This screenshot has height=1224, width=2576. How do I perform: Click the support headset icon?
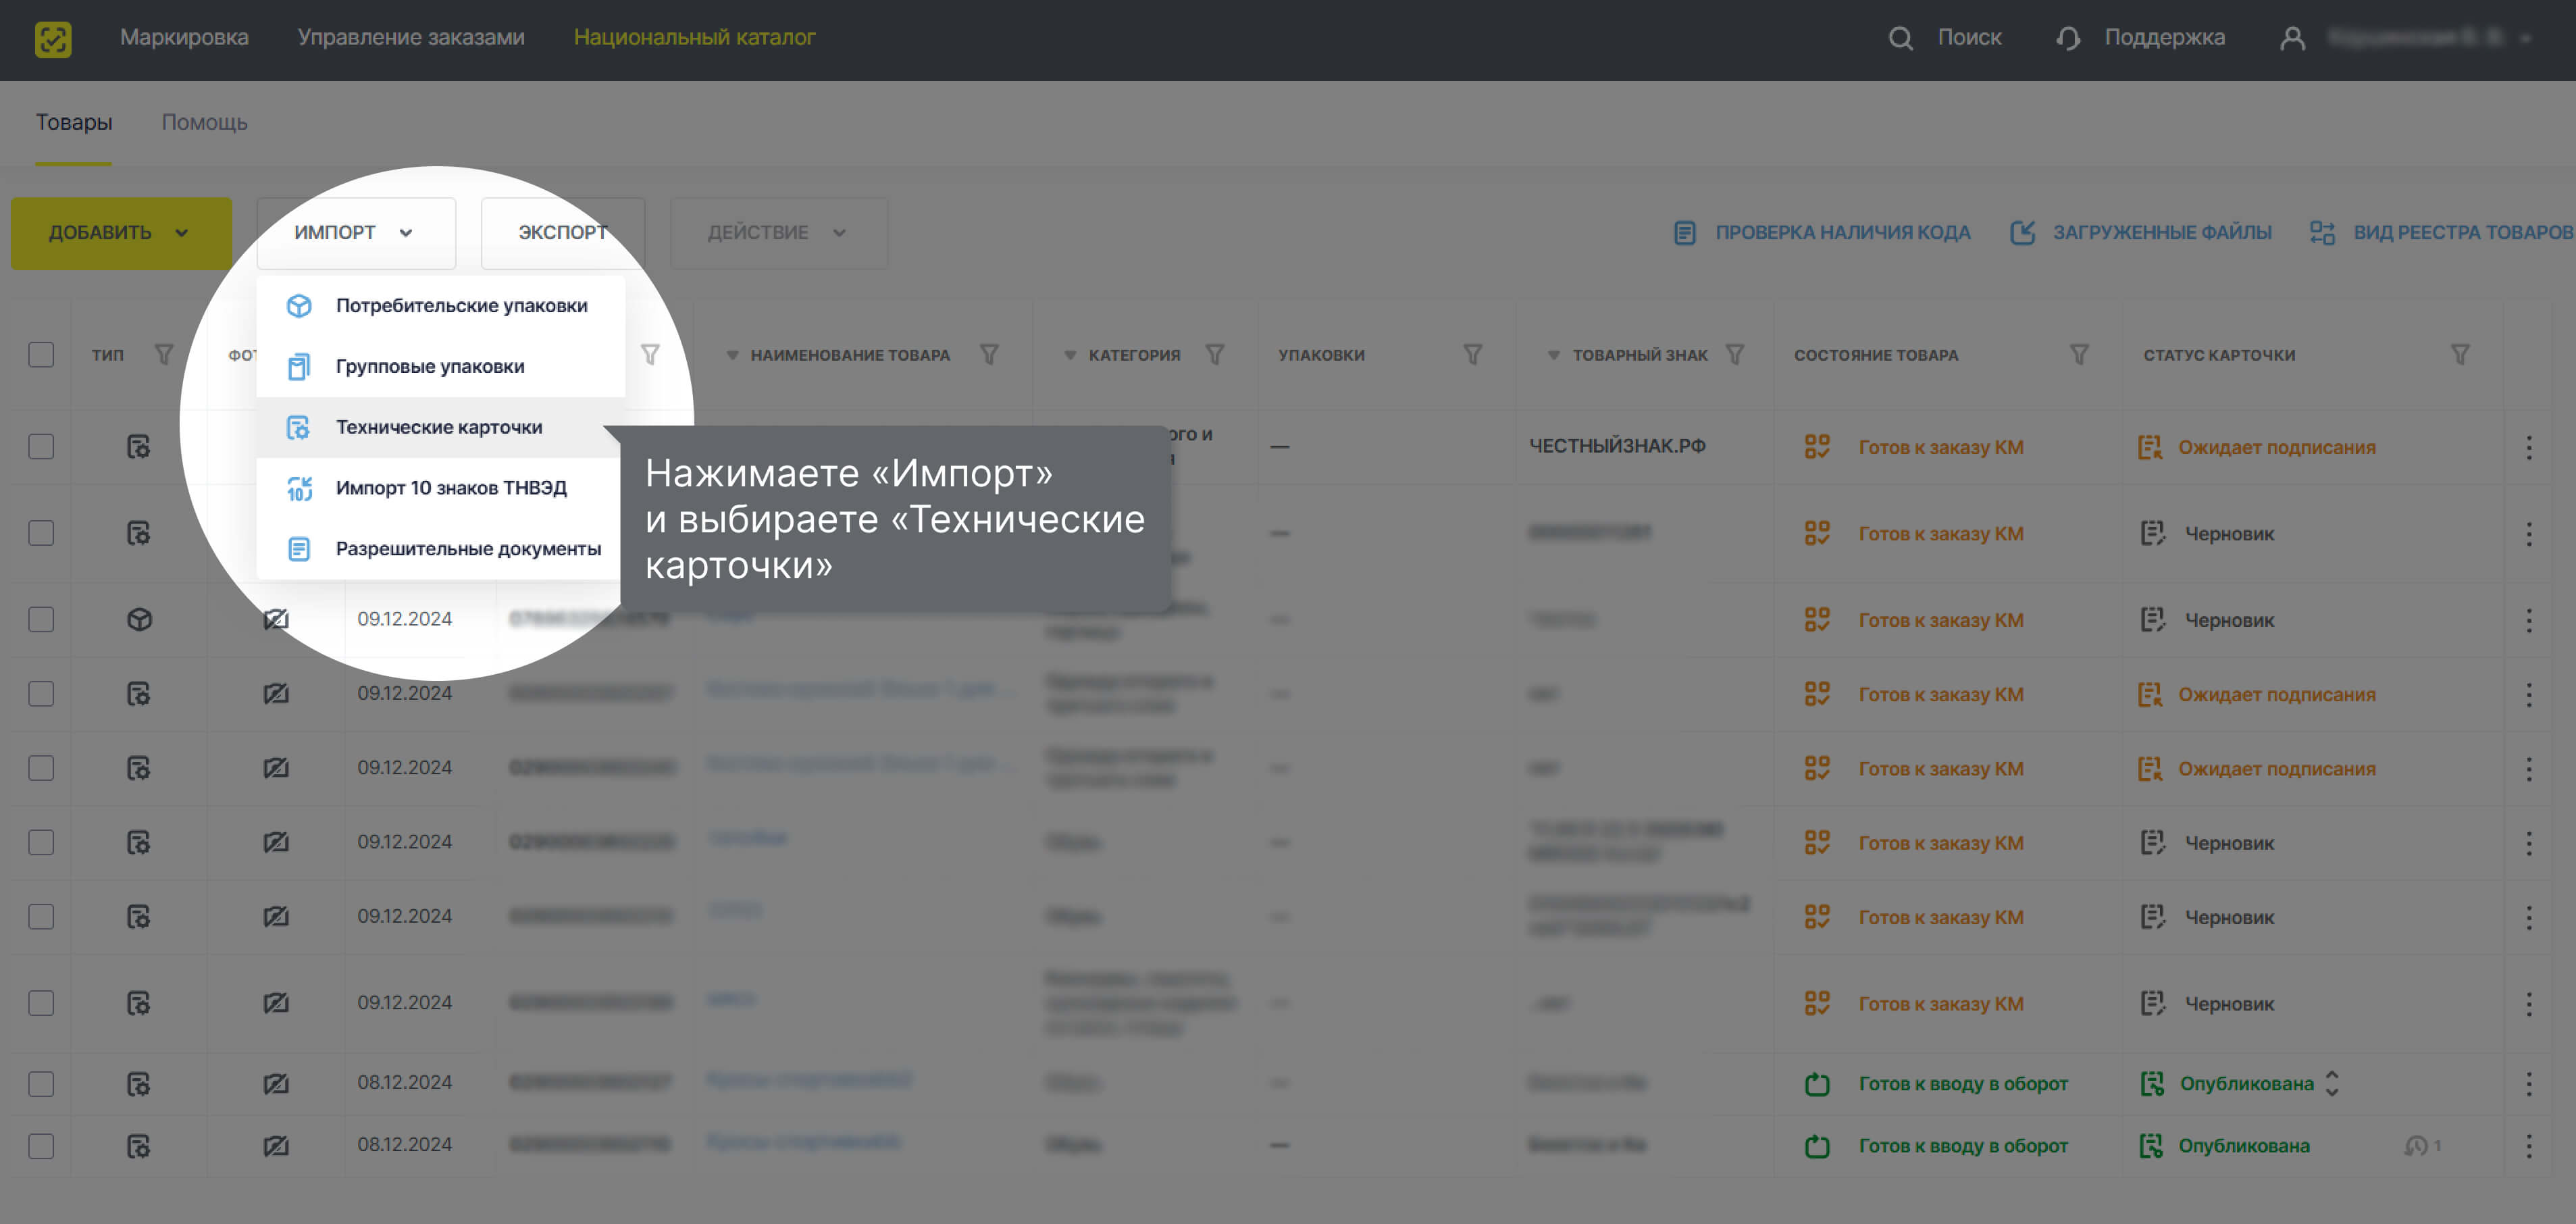[2068, 38]
